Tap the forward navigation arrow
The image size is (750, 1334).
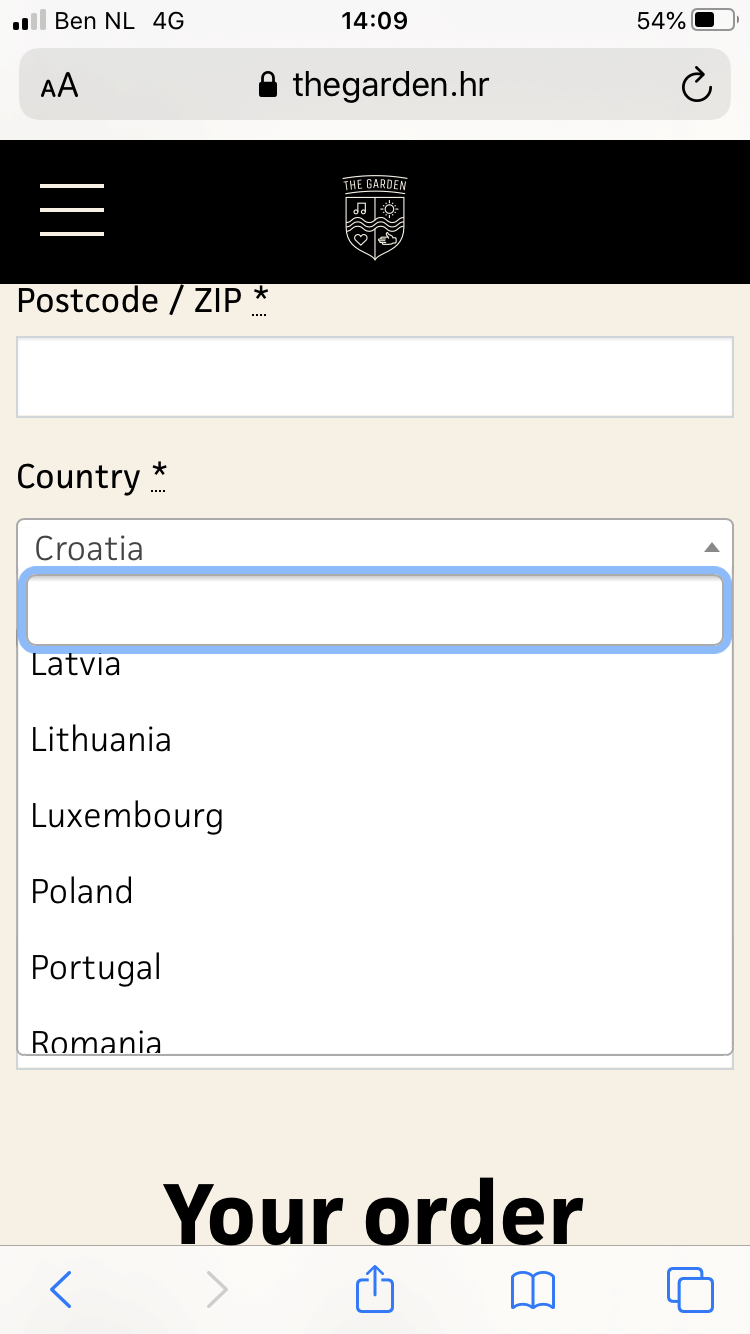(x=217, y=1290)
